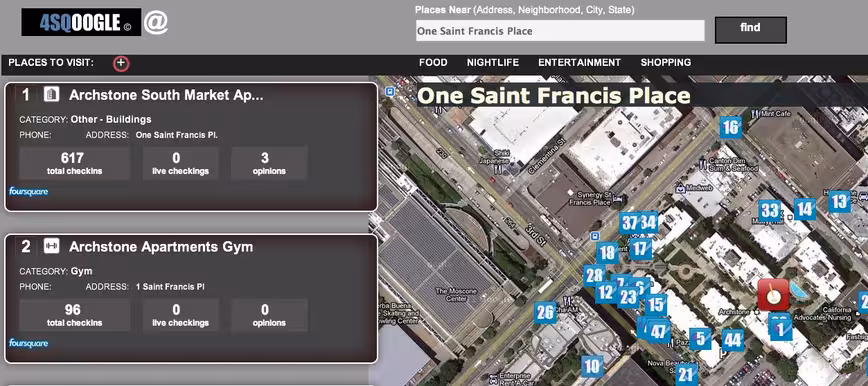The height and width of the screenshot is (386, 868).
Task: Click 0 opinions box on Archstone Apartments Gym
Action: [269, 315]
